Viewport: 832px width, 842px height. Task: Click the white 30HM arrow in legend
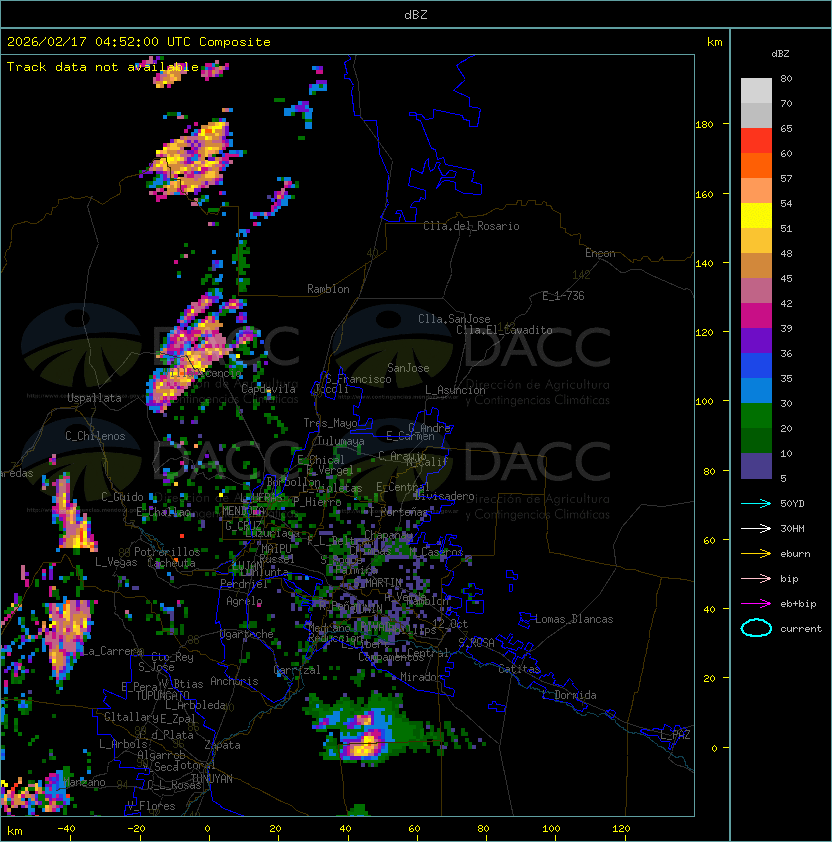(756, 528)
